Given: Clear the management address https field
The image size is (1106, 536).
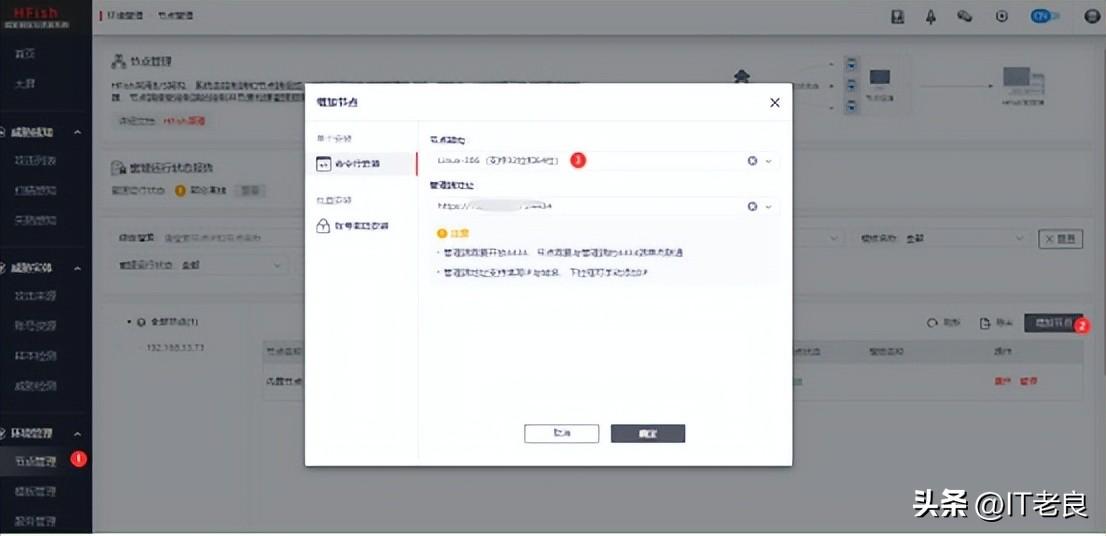Looking at the screenshot, I should 752,206.
